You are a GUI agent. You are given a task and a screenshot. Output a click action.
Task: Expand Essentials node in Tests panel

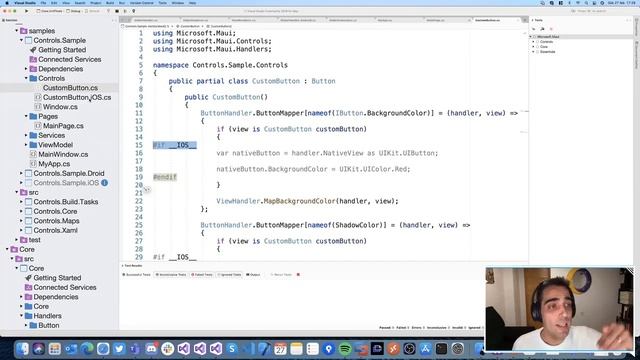tap(533, 52)
